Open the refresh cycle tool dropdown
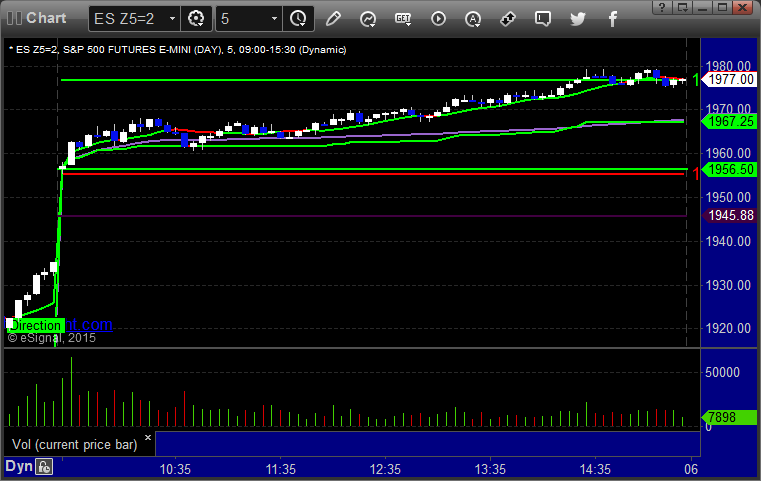This screenshot has width=761, height=481. pos(368,18)
